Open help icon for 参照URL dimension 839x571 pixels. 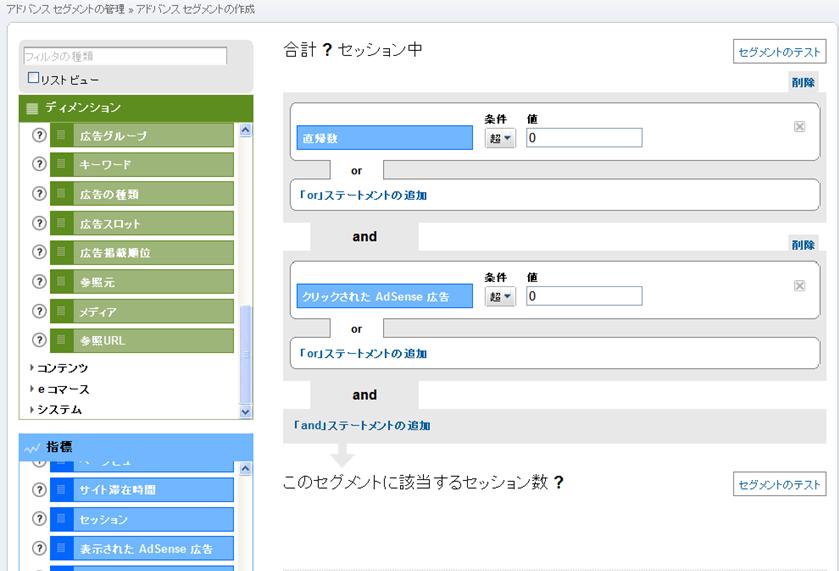[39, 340]
